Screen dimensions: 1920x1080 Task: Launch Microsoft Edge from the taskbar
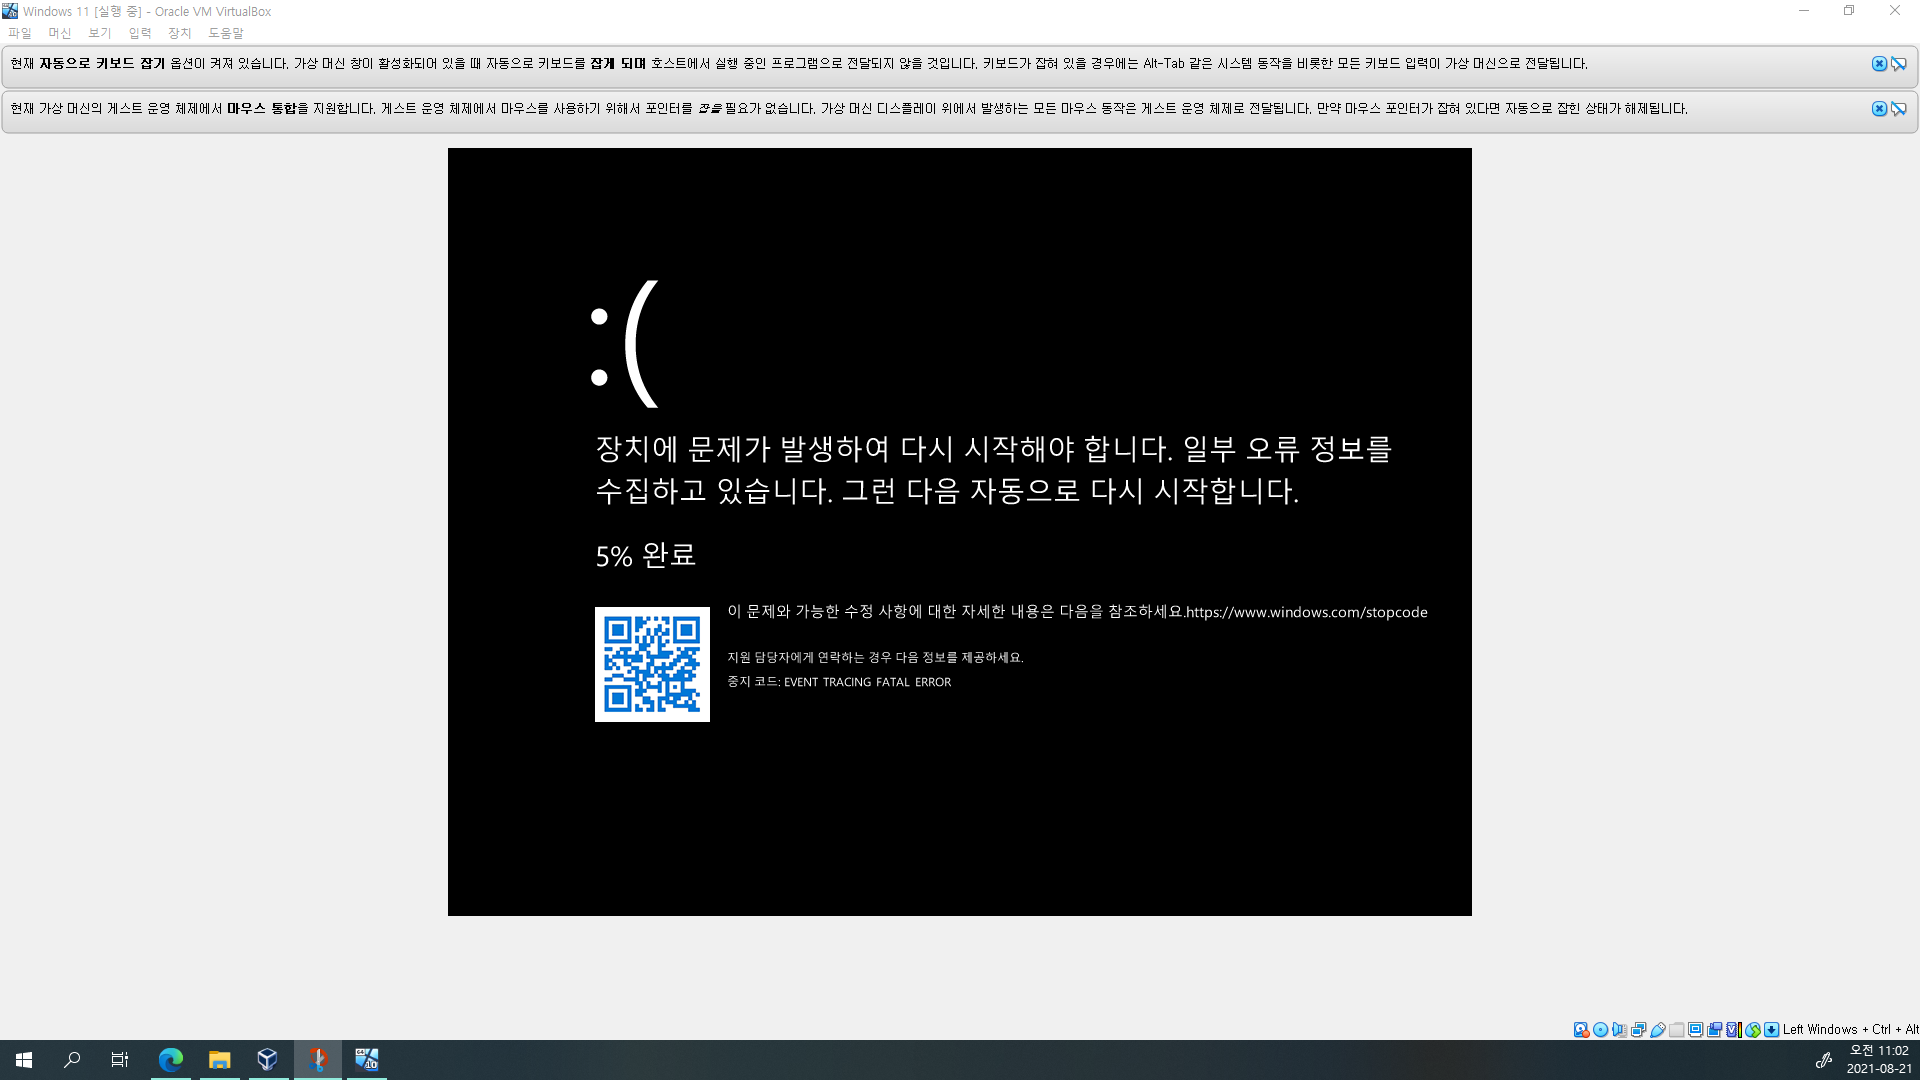tap(170, 1059)
